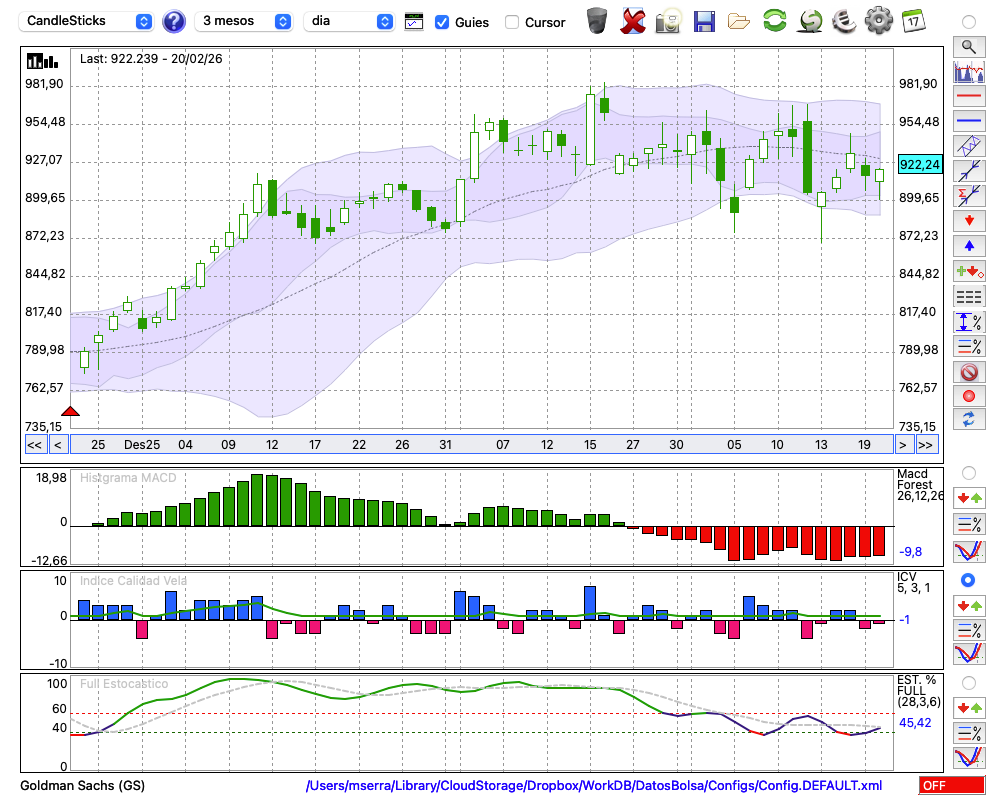Click Estocastico panel lines percent button
Screen dimensions: 1000x800
(969, 733)
